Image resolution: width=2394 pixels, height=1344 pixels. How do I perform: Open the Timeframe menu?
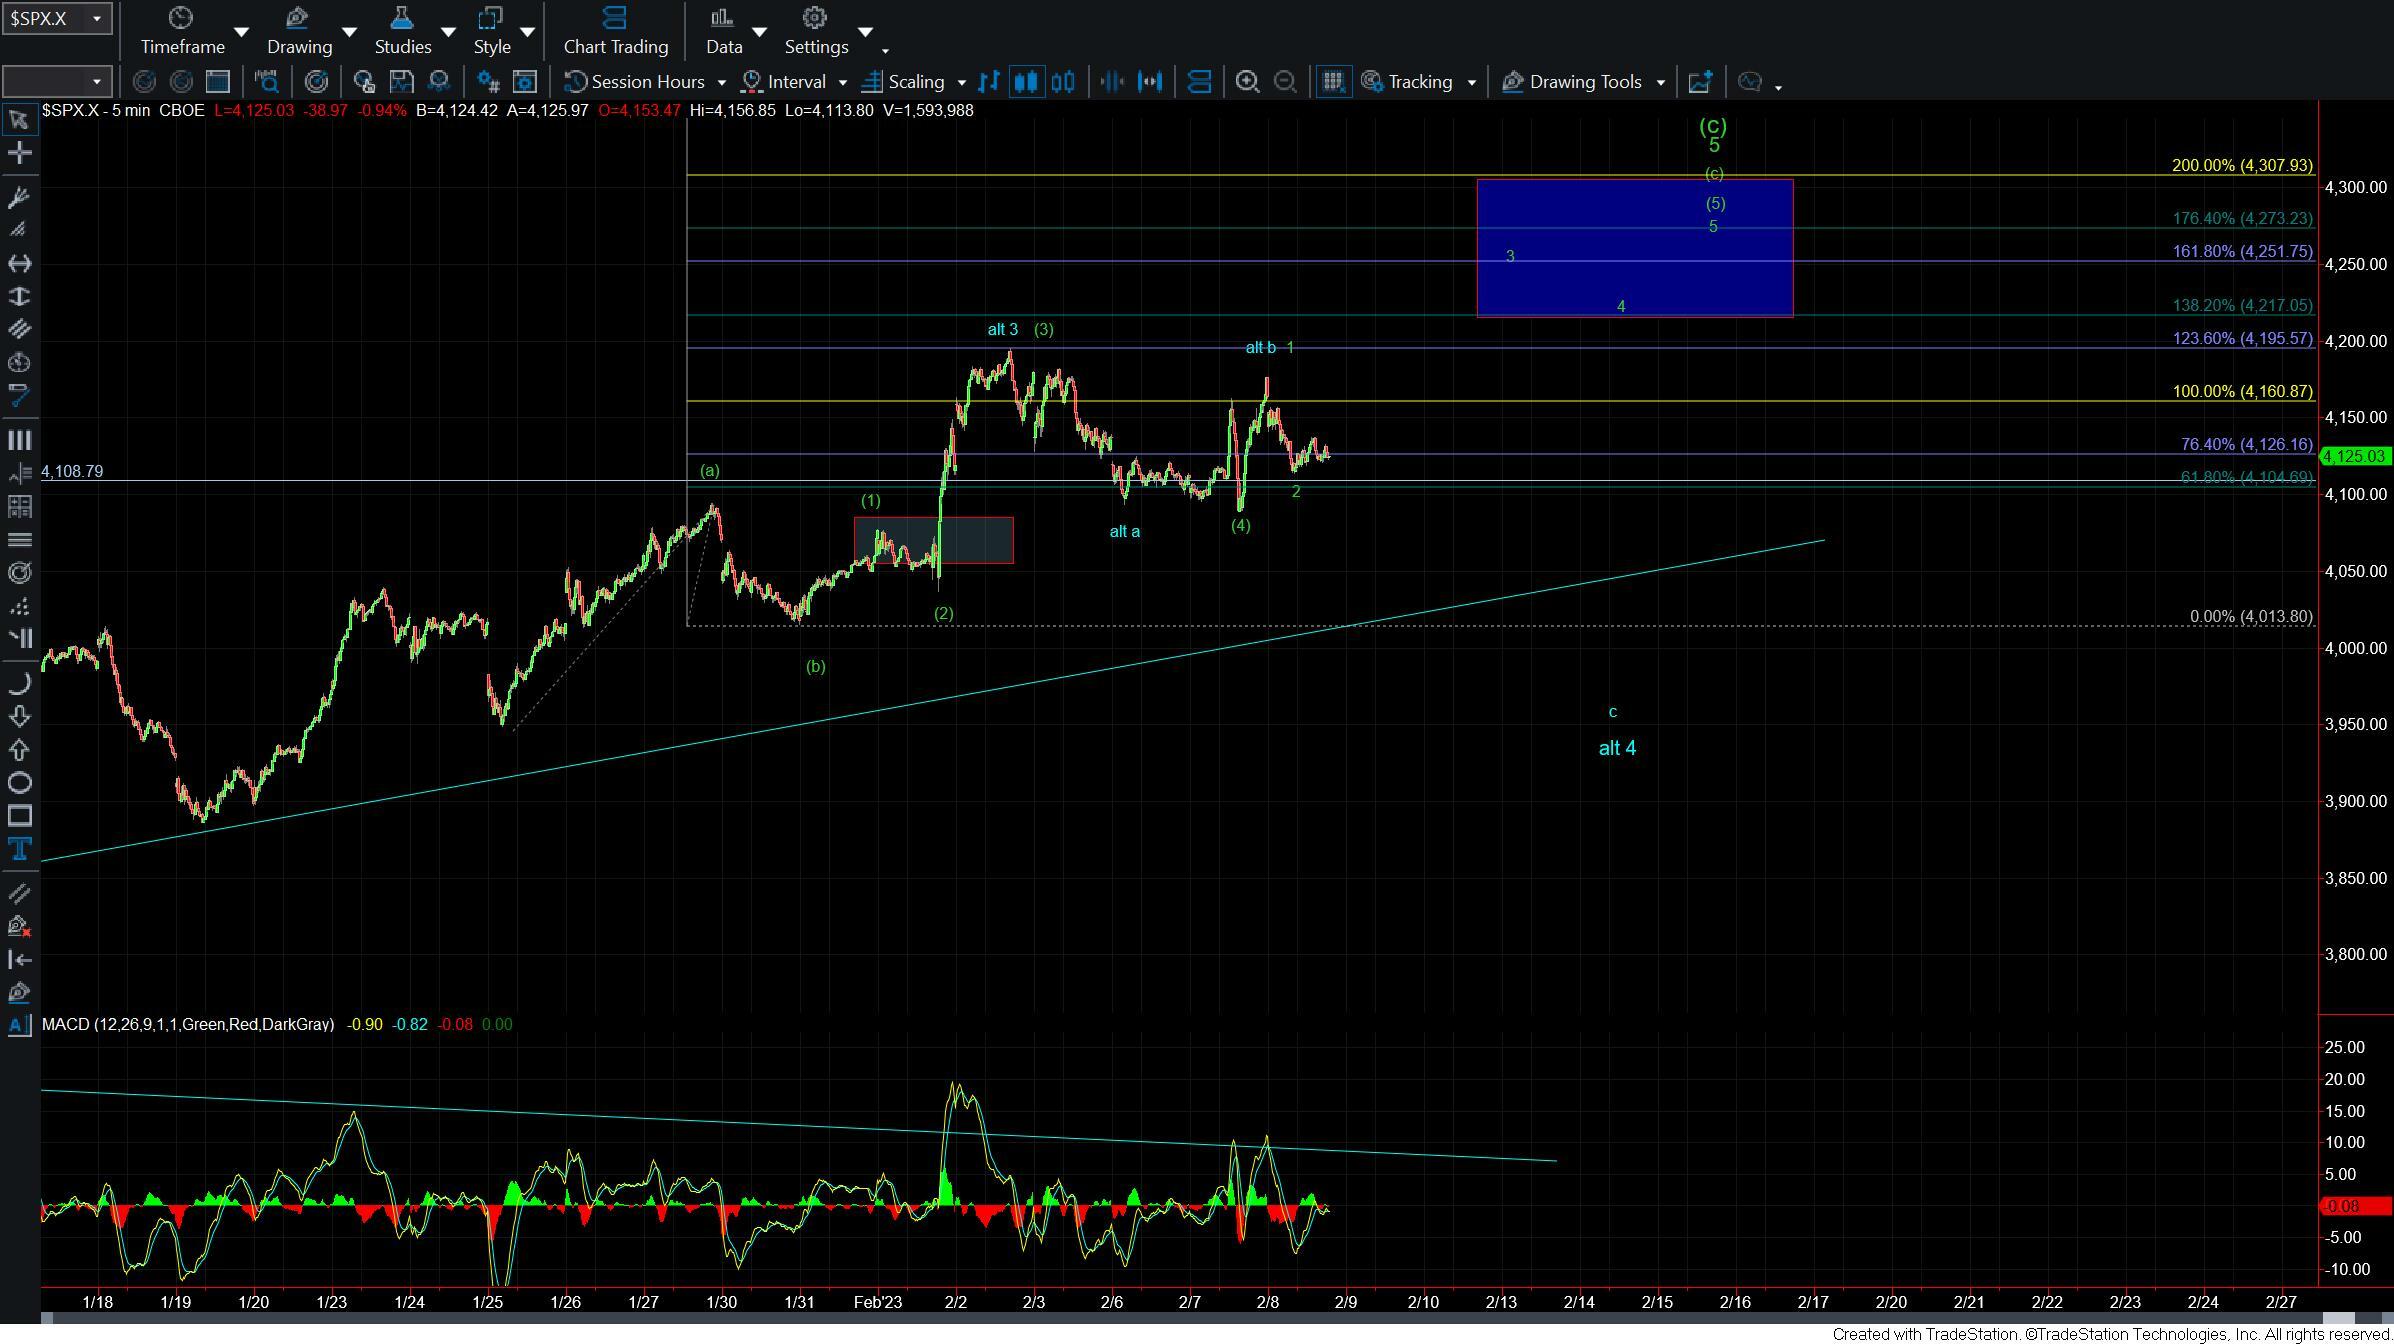[182, 31]
